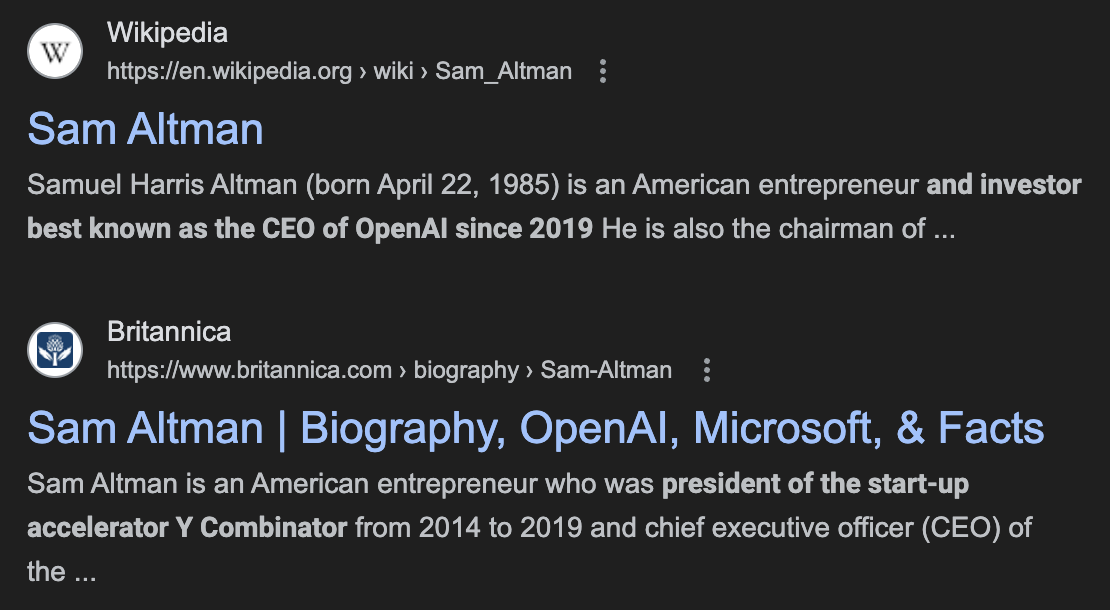Screen dimensions: 1110x610
Task: Click the Britannica thistle favicon
Action: (x=55, y=350)
